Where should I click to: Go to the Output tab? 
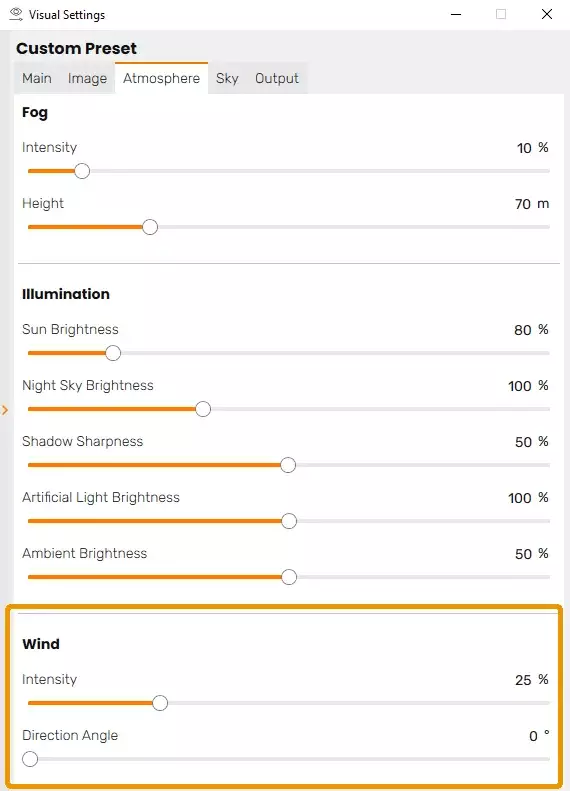click(277, 78)
